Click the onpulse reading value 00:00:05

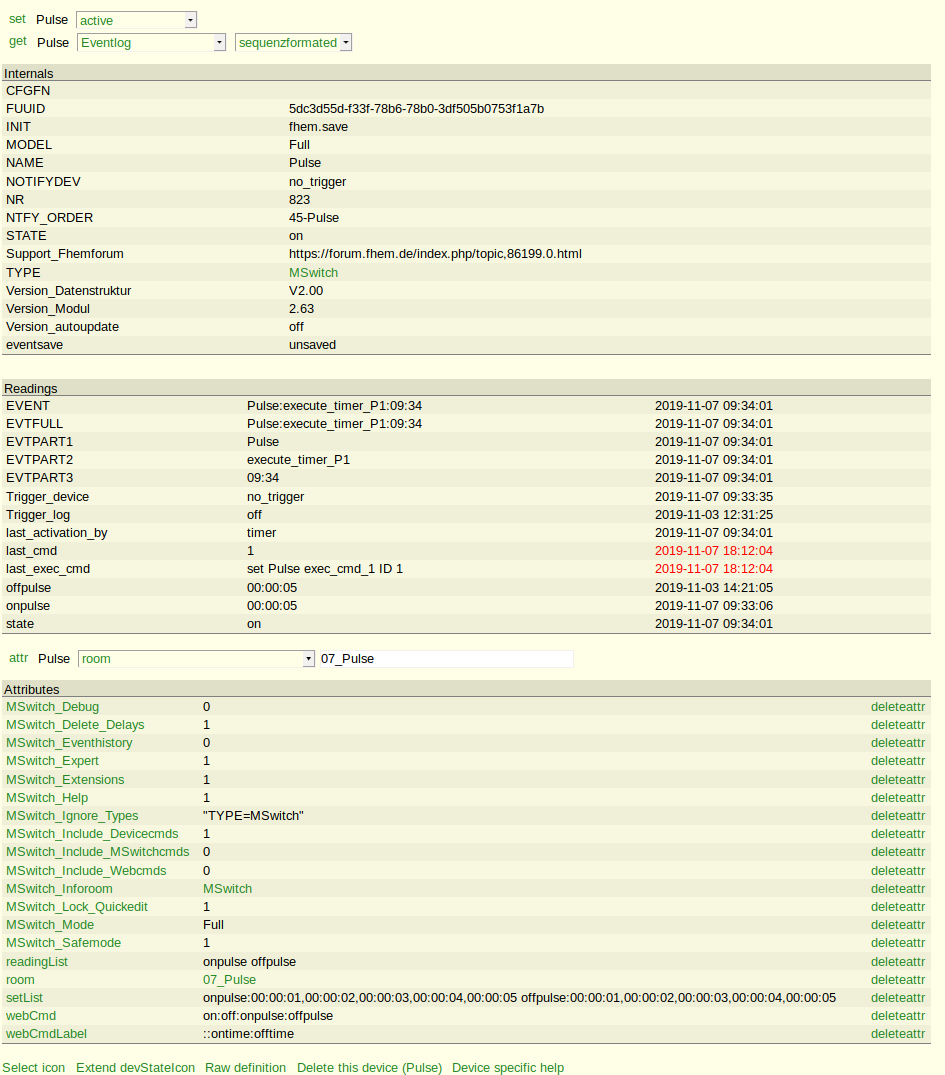pos(272,605)
